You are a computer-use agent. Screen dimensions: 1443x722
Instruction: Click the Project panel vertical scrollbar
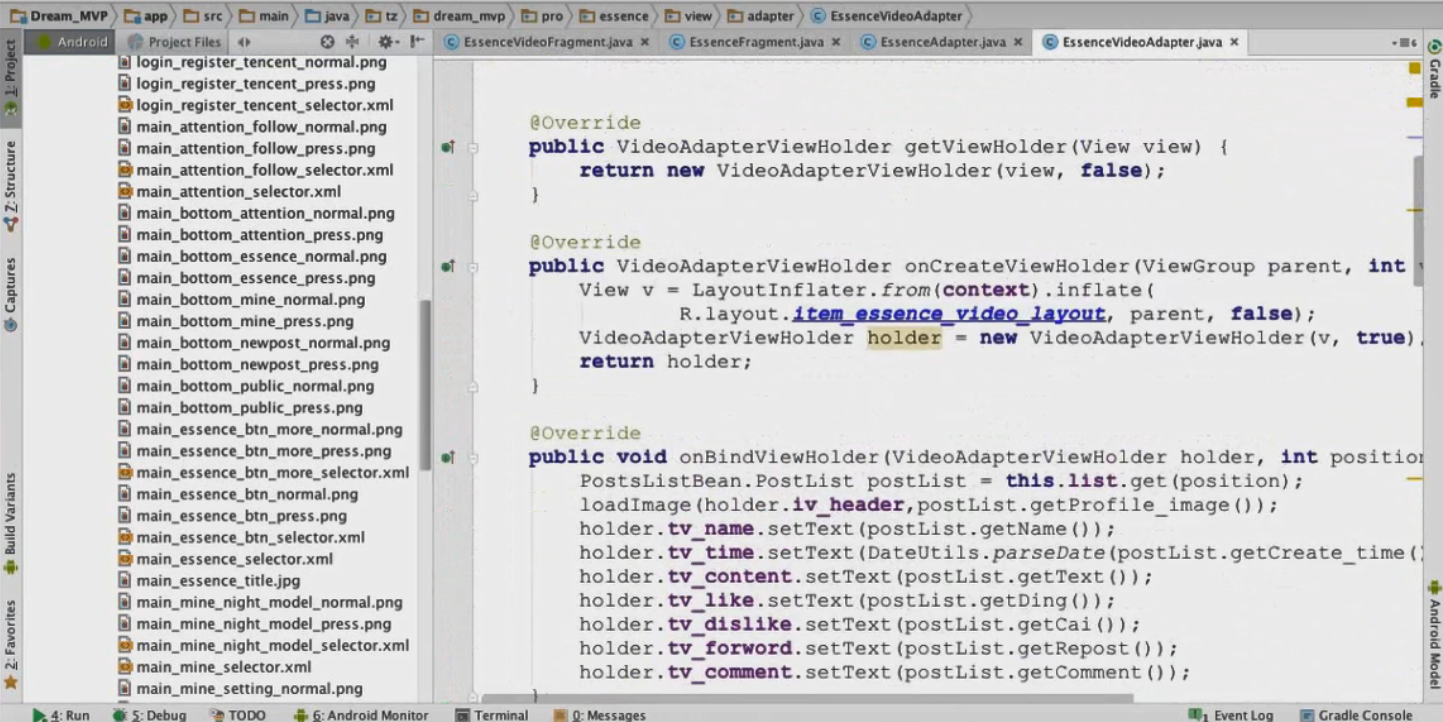tap(425, 383)
